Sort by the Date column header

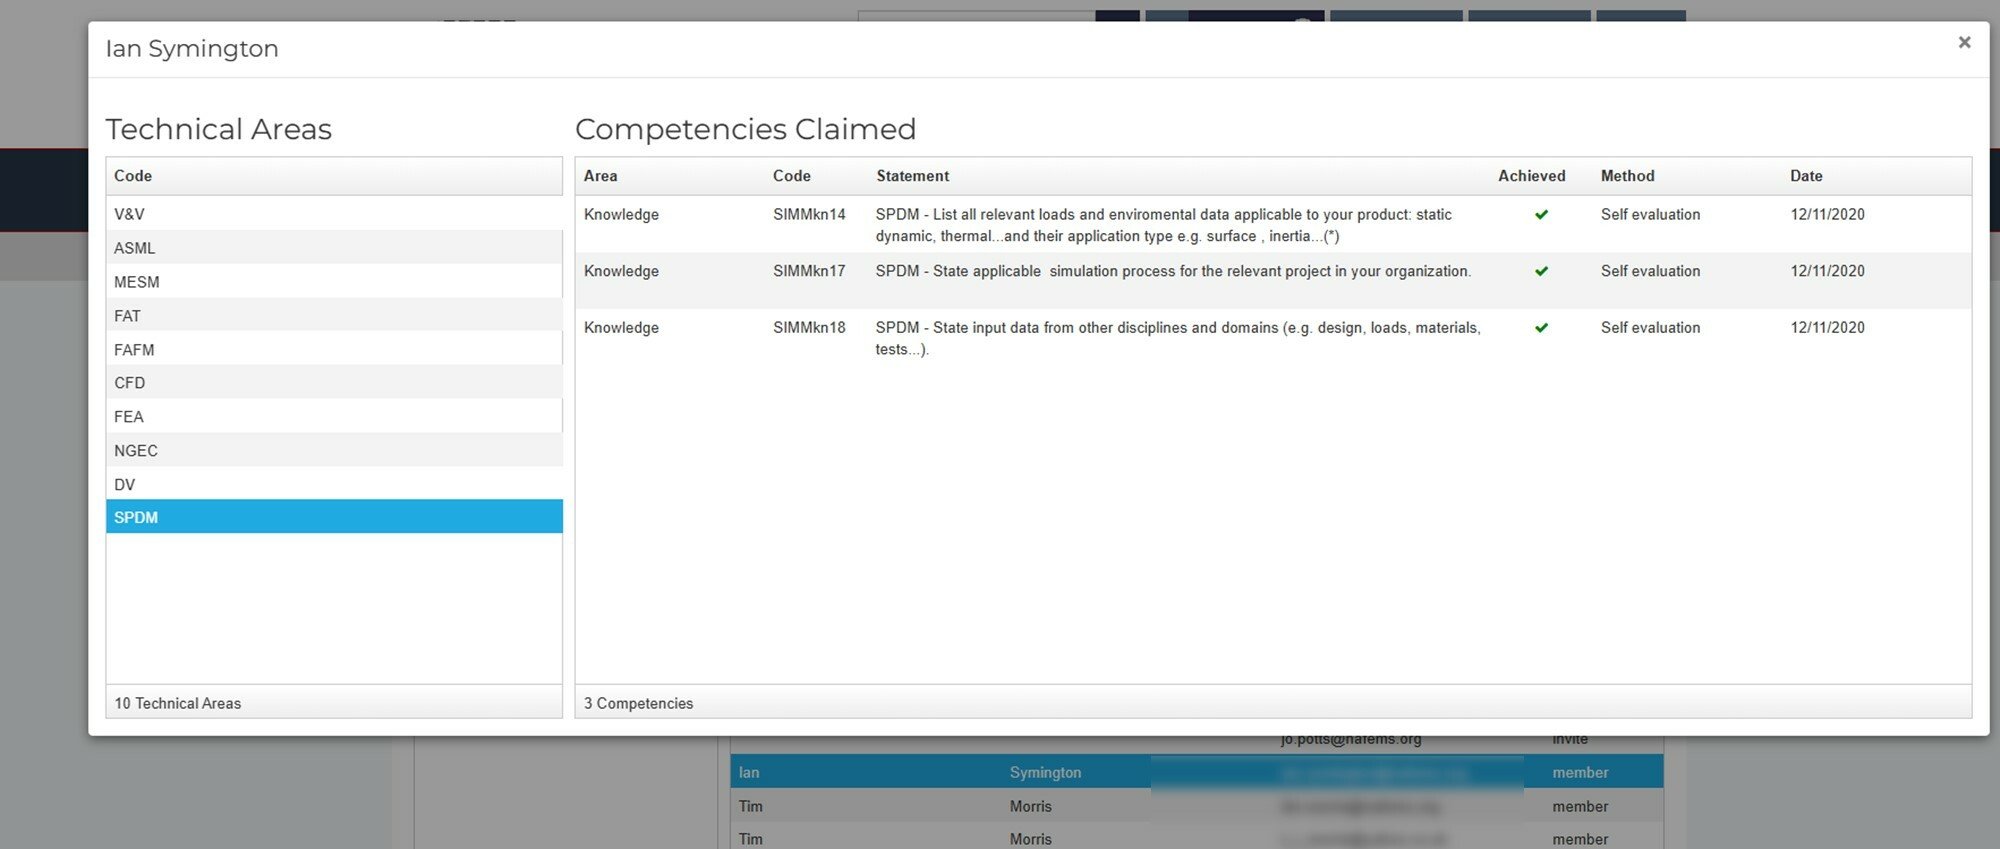point(1806,176)
